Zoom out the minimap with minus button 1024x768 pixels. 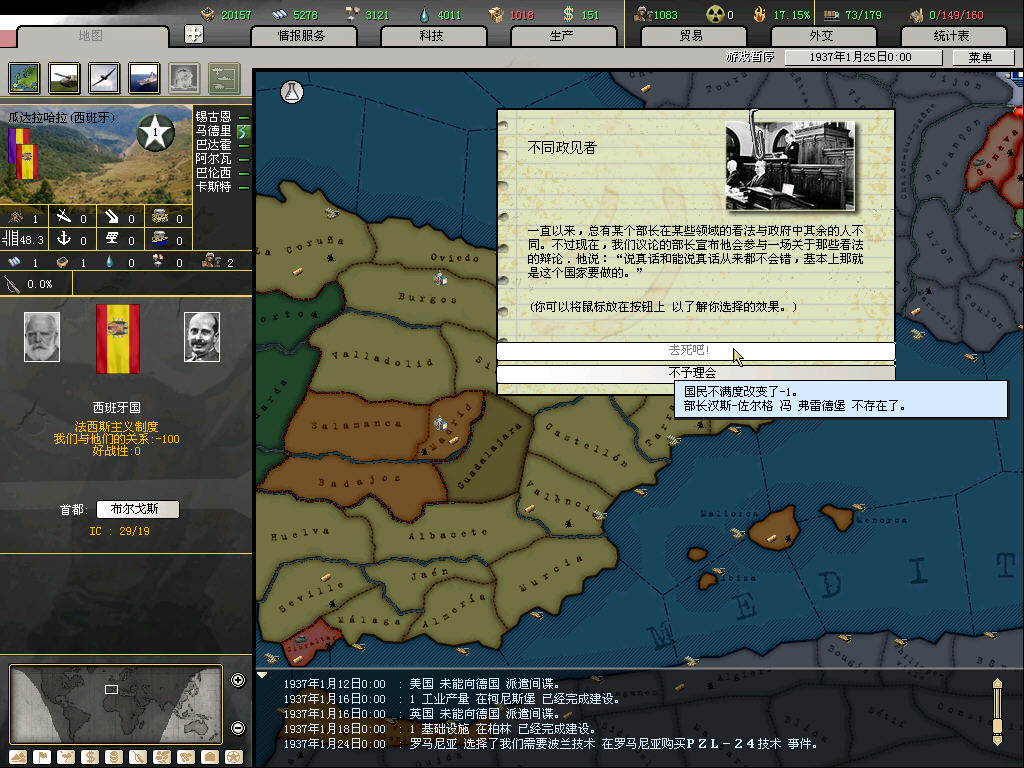(x=238, y=728)
